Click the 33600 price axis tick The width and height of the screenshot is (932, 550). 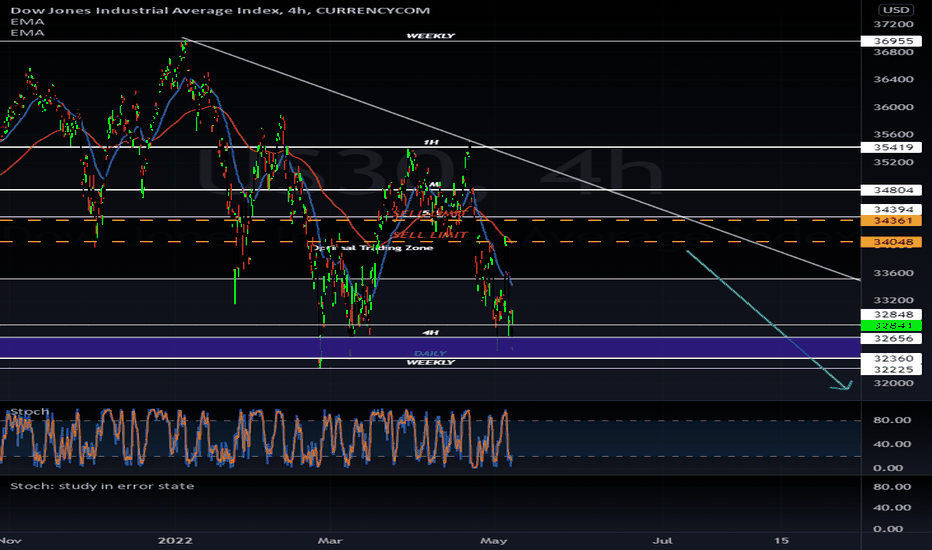pos(893,273)
